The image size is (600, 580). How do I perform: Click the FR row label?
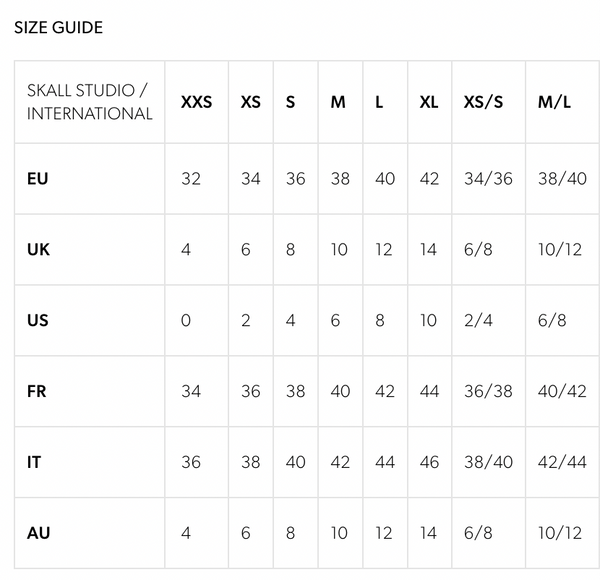click(x=37, y=391)
